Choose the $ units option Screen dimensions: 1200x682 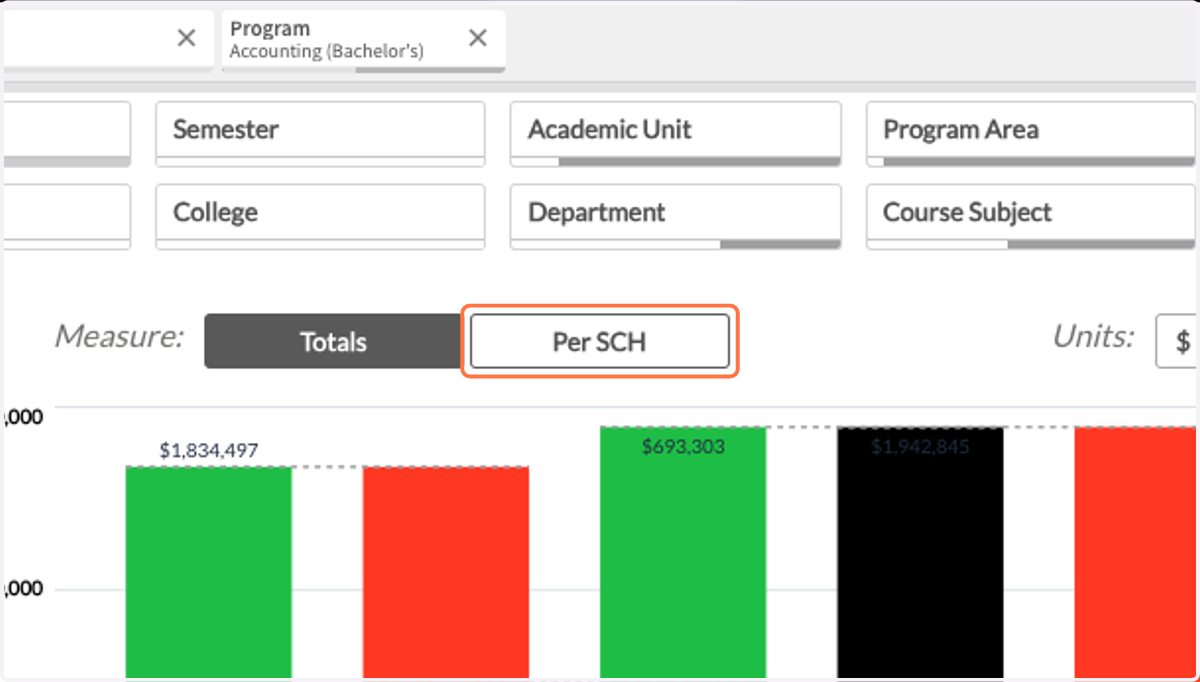coord(1178,342)
